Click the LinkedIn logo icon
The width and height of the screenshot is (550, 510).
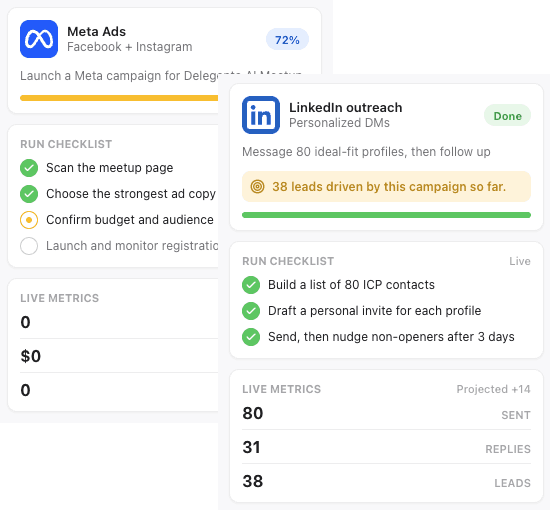pos(261,115)
